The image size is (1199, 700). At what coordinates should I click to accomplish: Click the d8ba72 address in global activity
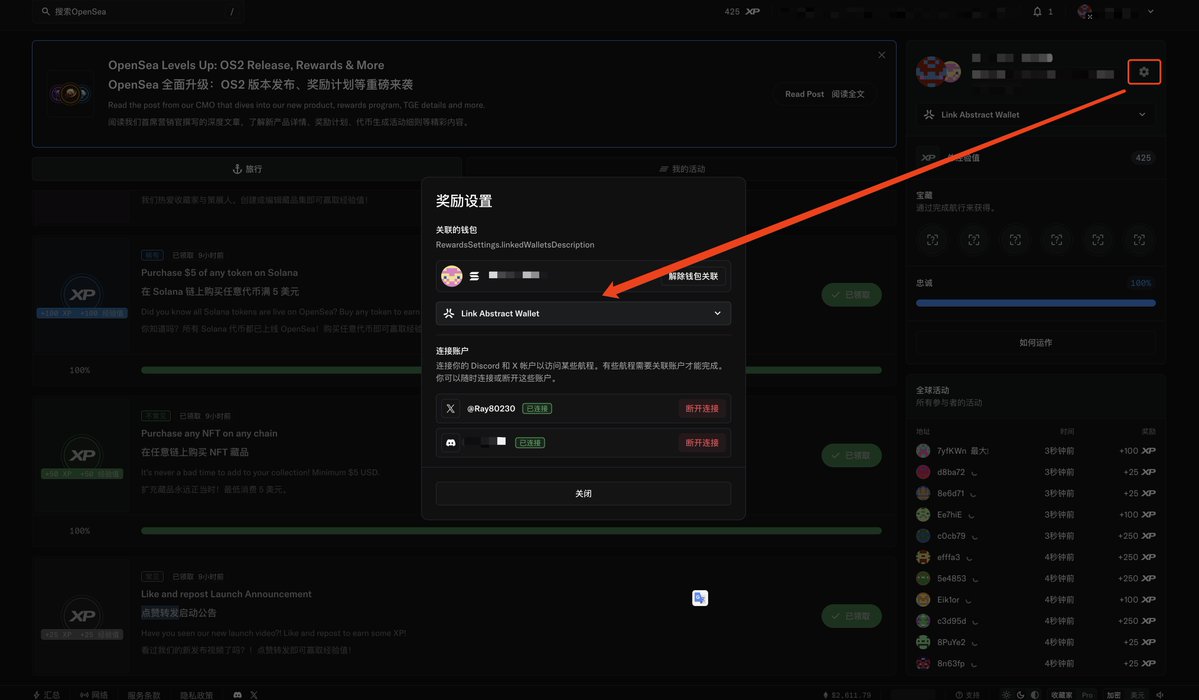pyautogui.click(x=951, y=472)
